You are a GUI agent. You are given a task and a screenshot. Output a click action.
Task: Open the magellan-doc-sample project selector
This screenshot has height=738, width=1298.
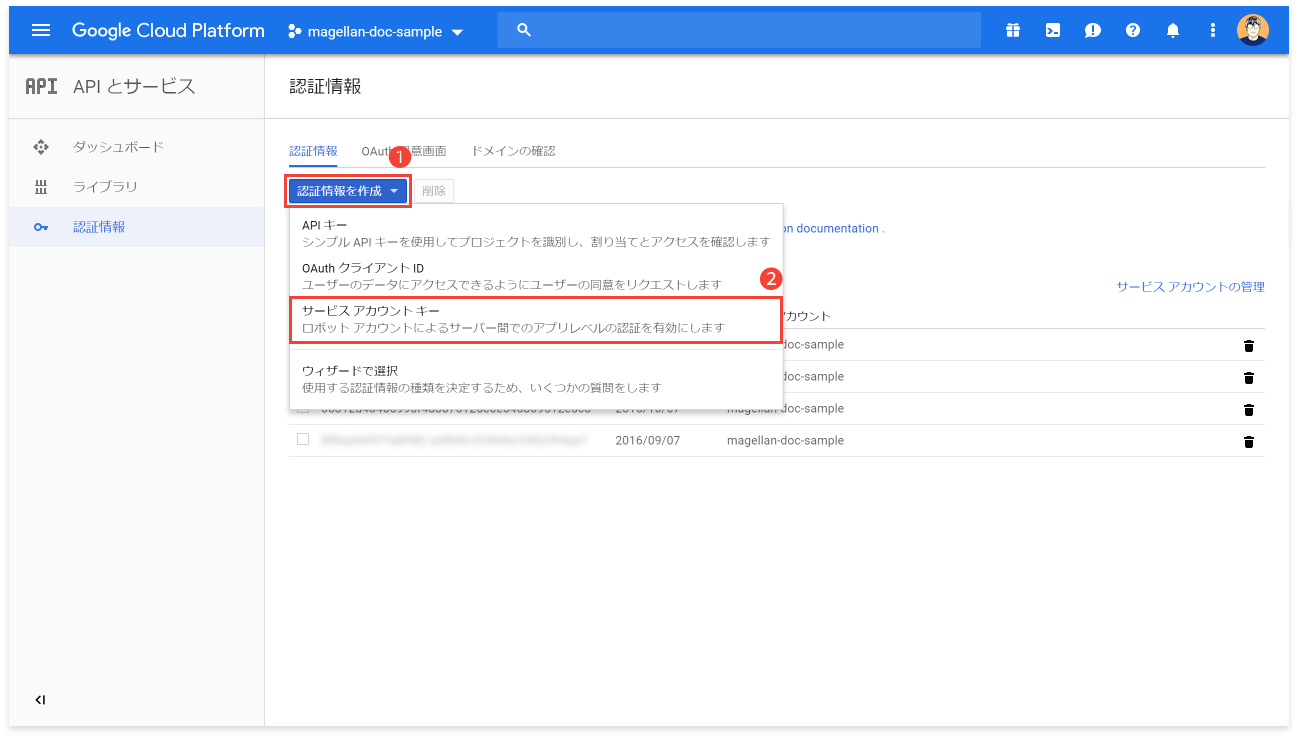click(x=375, y=31)
